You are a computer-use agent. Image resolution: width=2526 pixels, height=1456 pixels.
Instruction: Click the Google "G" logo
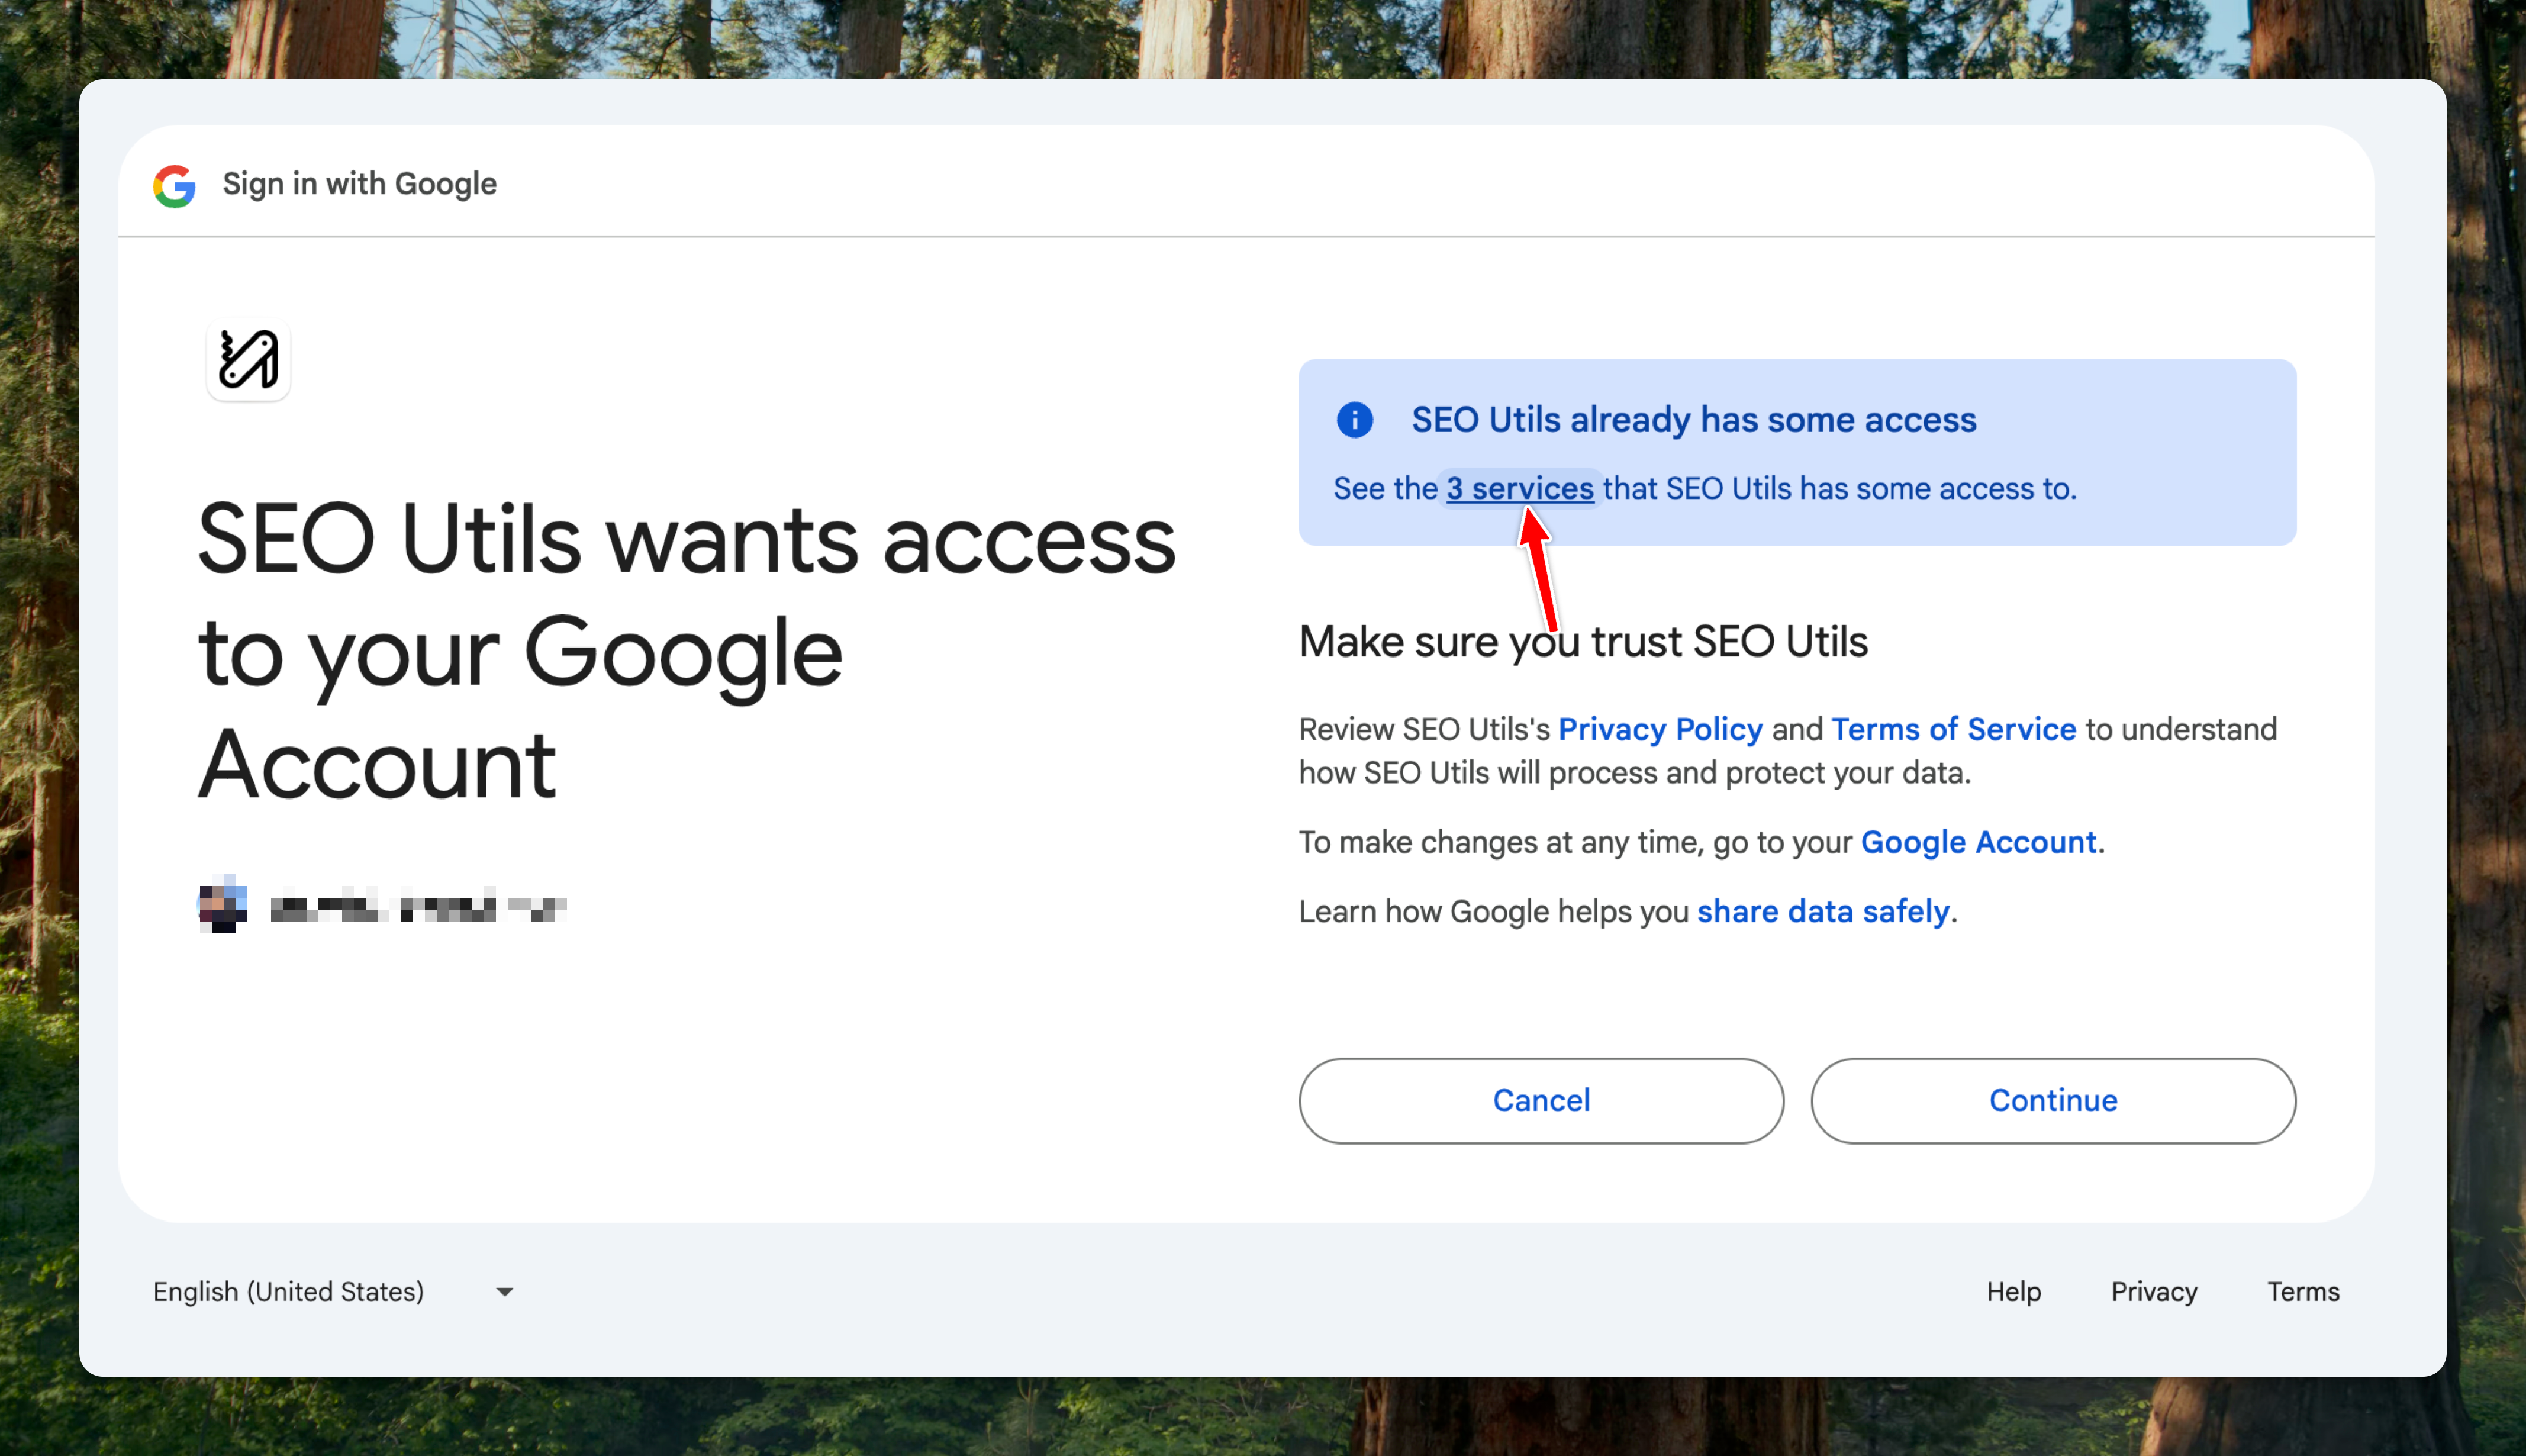(174, 185)
